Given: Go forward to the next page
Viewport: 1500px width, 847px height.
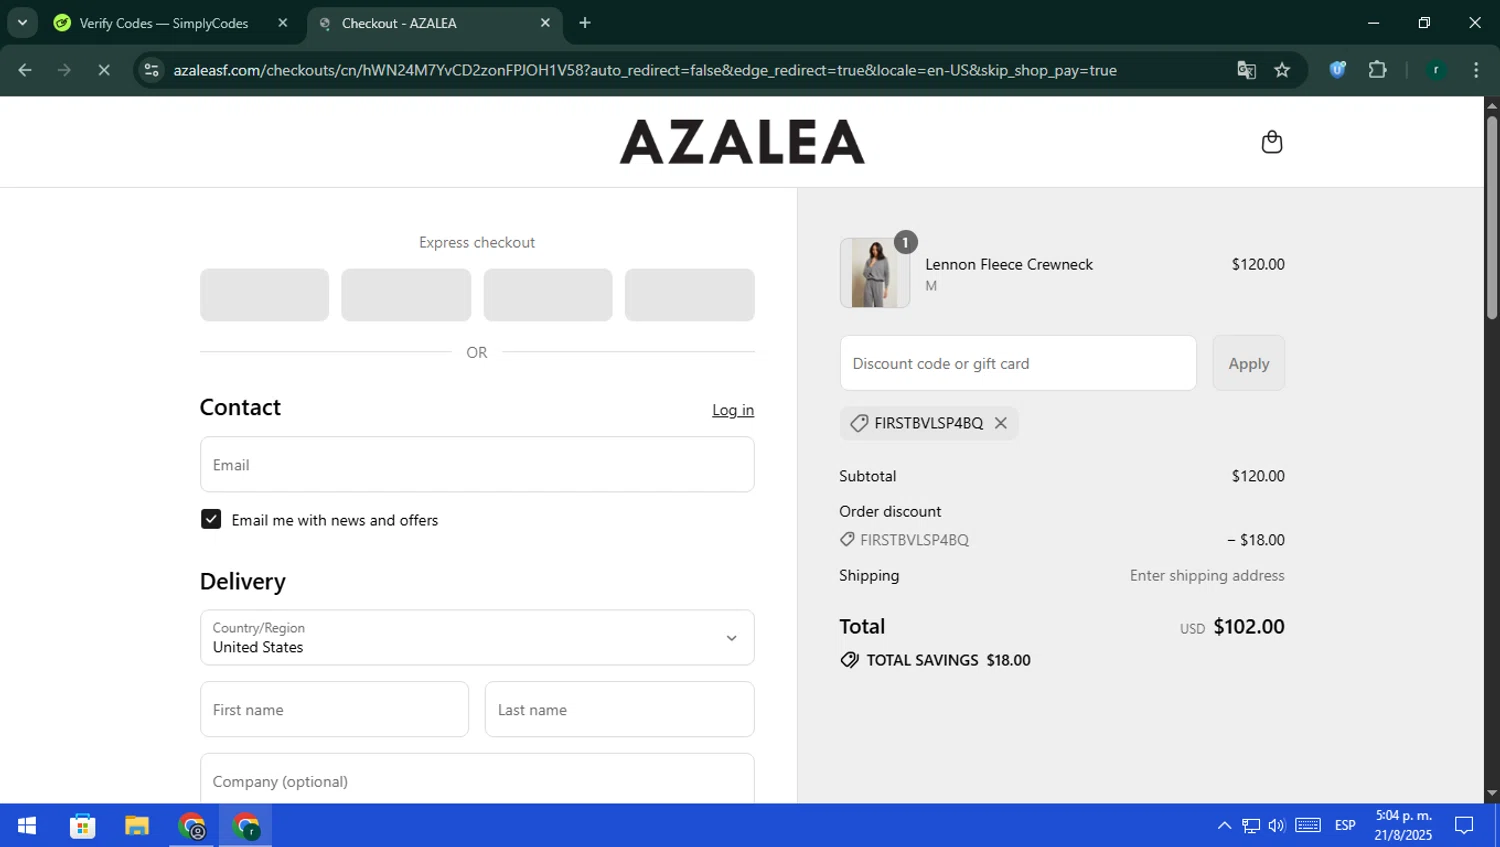Looking at the screenshot, I should tap(64, 70).
